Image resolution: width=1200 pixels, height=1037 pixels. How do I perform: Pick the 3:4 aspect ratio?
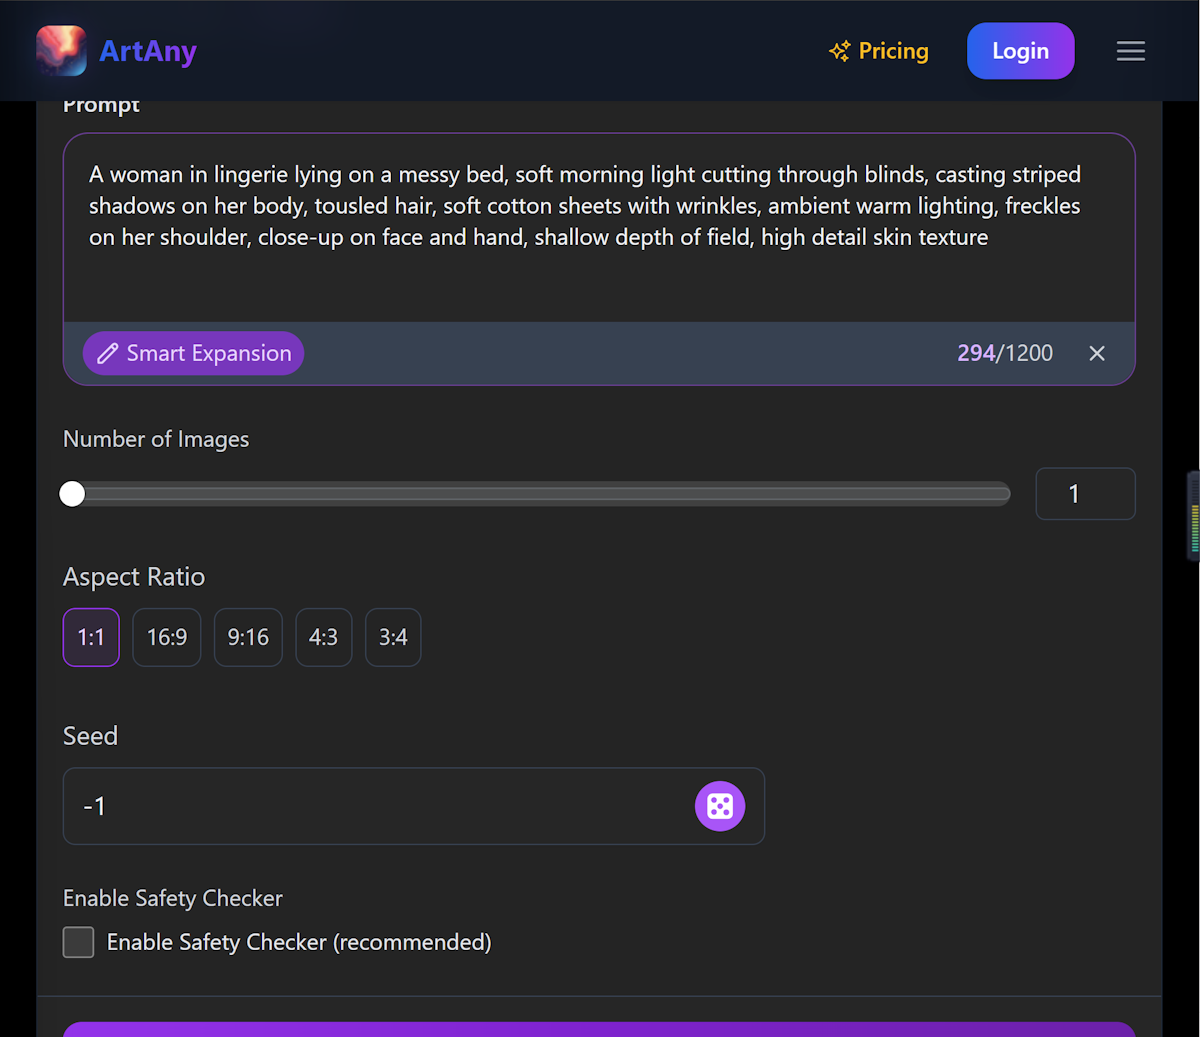click(392, 637)
